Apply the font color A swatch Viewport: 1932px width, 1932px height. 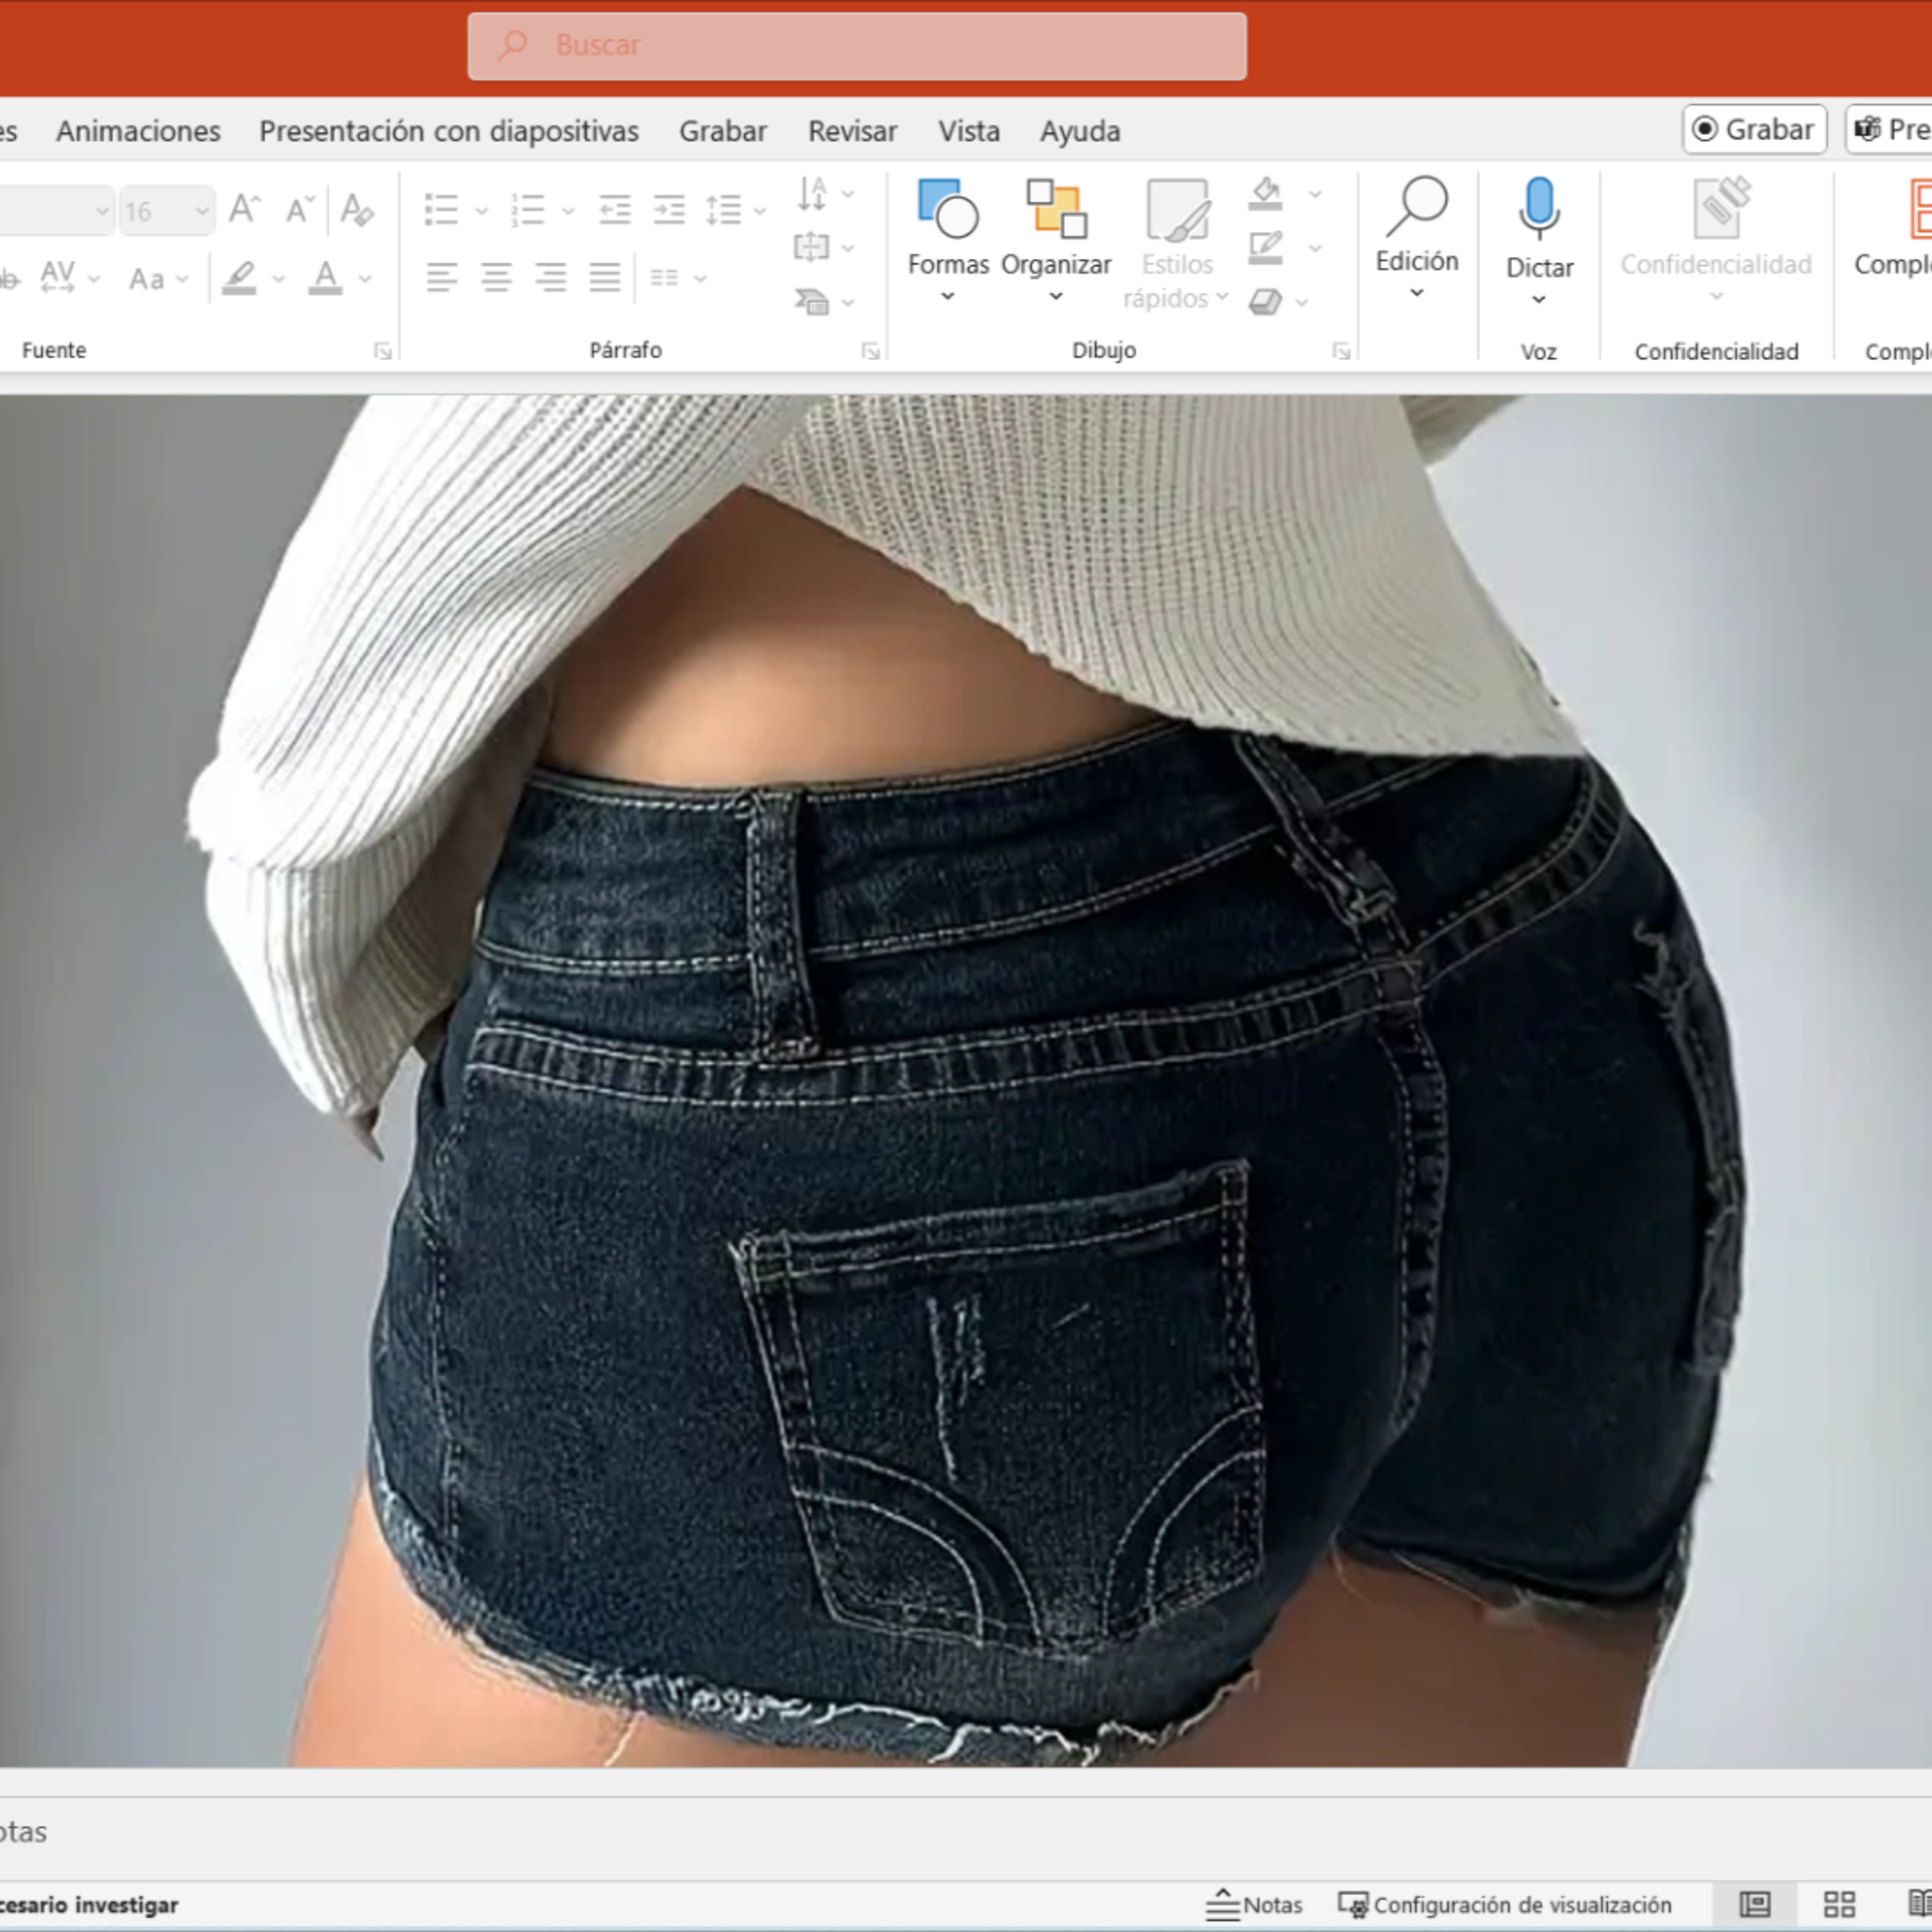[325, 278]
